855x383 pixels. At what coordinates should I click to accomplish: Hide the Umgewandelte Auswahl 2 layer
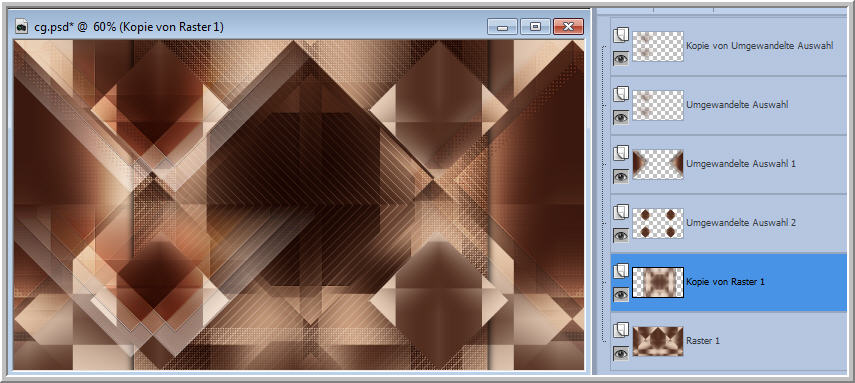click(x=621, y=236)
